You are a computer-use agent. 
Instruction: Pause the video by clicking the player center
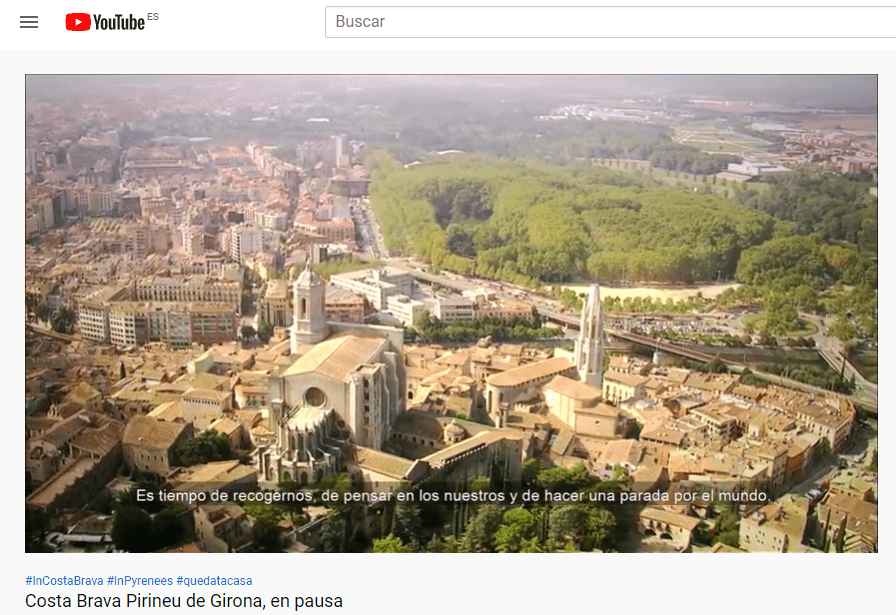click(451, 313)
